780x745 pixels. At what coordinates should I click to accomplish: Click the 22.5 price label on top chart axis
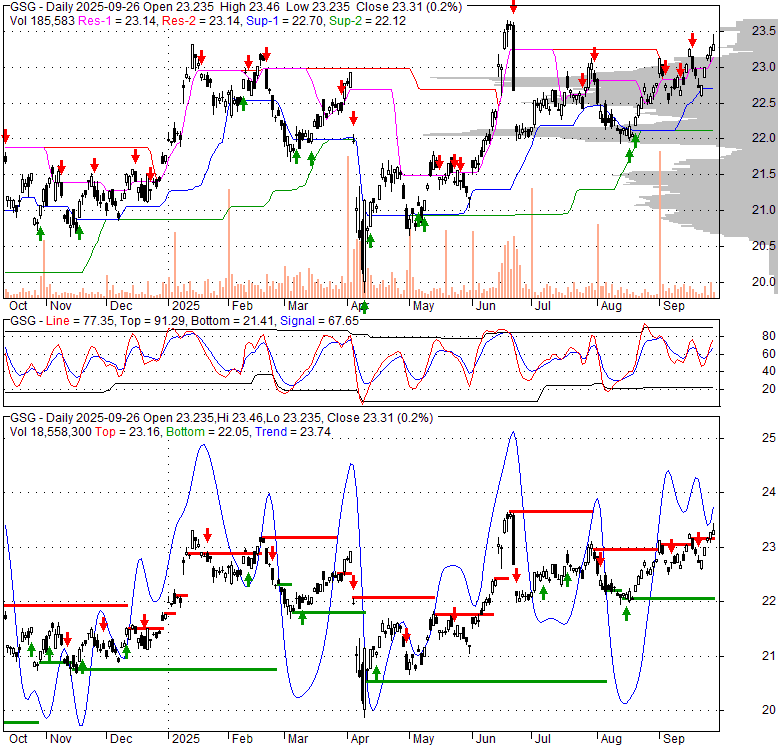pos(763,102)
